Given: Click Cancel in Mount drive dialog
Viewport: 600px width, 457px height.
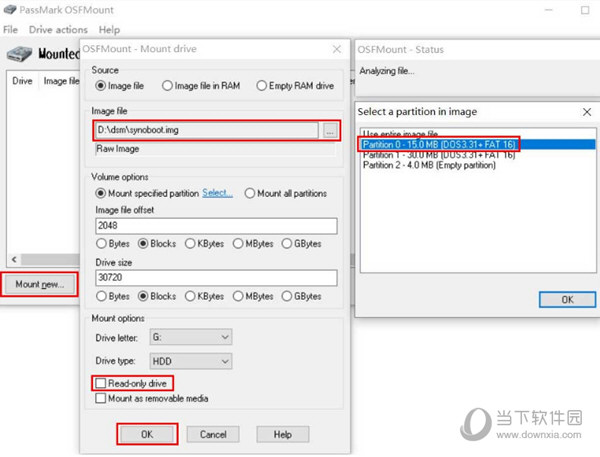Looking at the screenshot, I should (213, 434).
